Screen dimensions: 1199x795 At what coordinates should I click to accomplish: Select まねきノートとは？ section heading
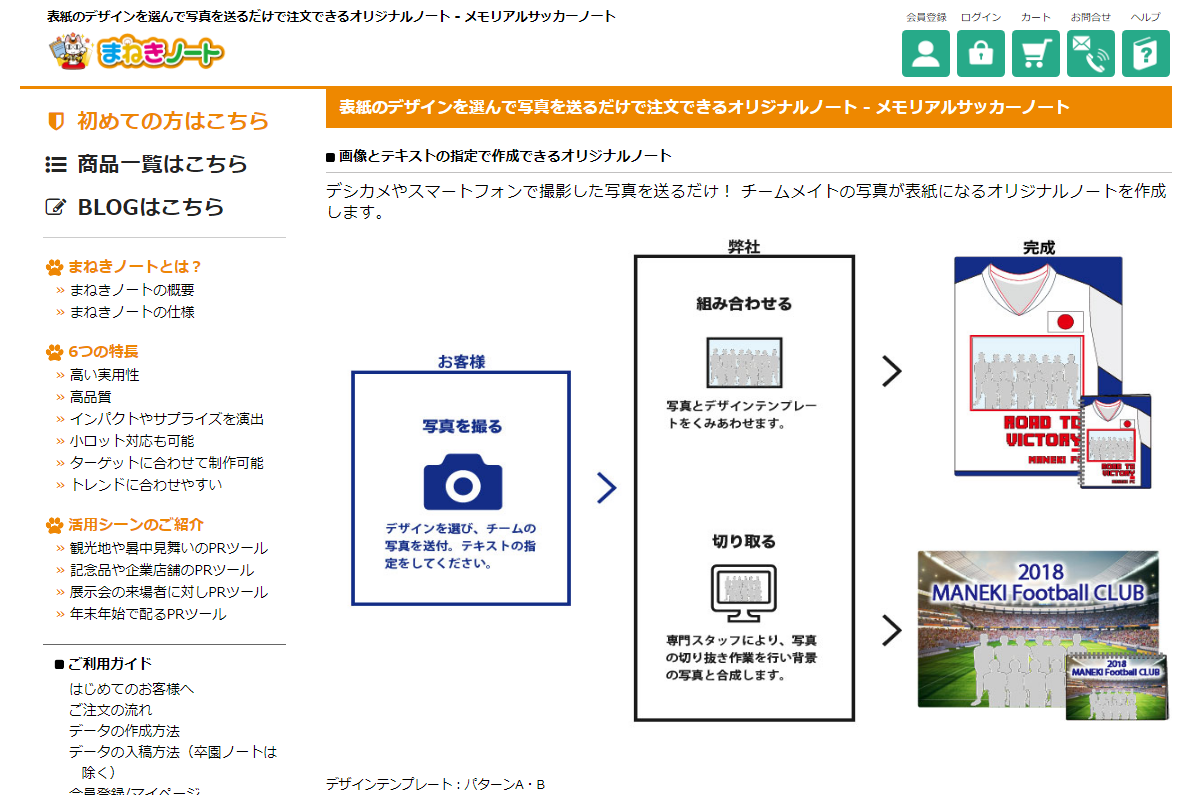tap(134, 267)
